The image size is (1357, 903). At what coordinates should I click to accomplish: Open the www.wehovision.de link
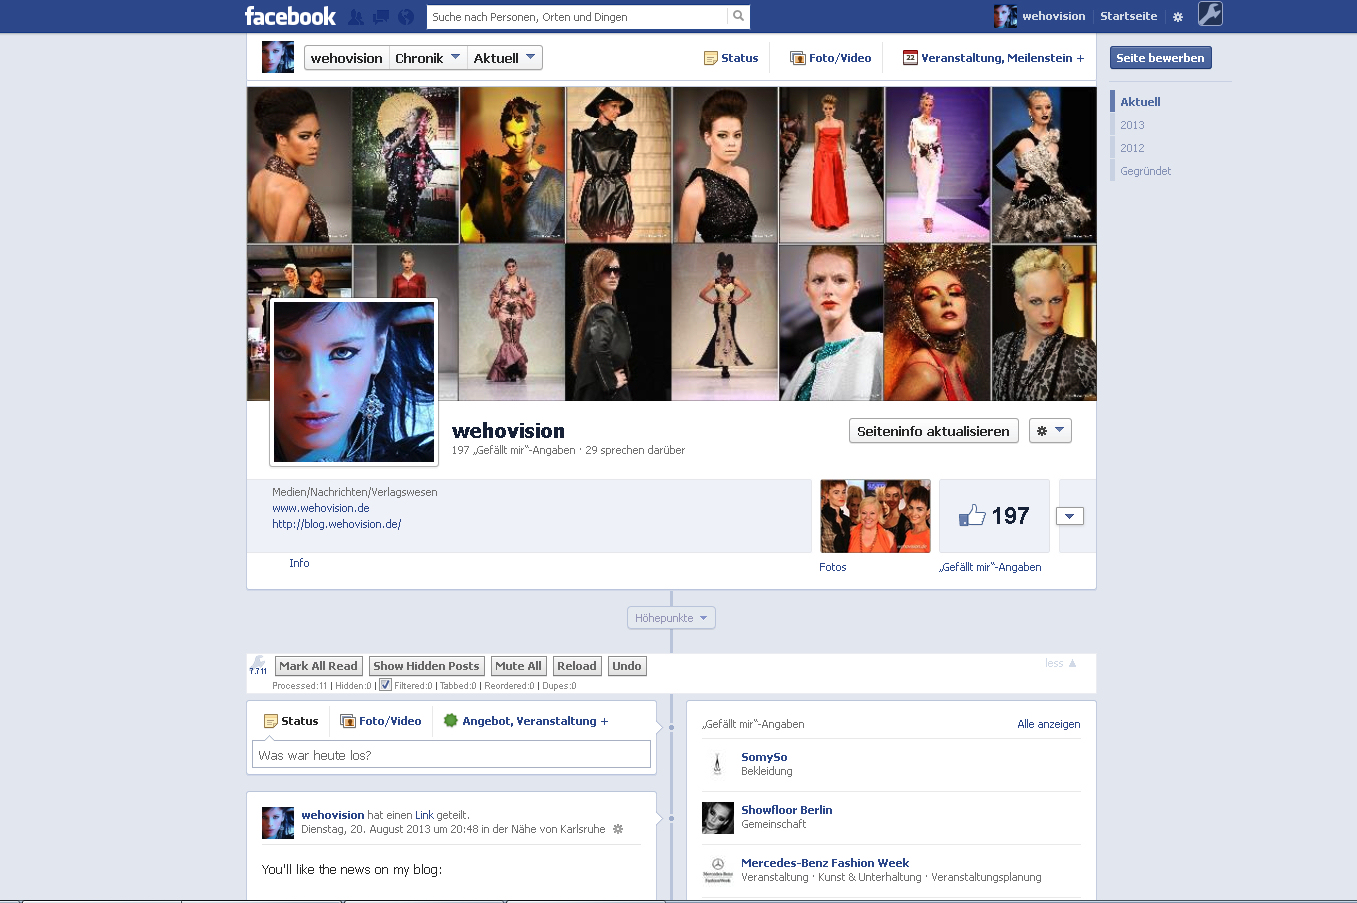pyautogui.click(x=321, y=508)
